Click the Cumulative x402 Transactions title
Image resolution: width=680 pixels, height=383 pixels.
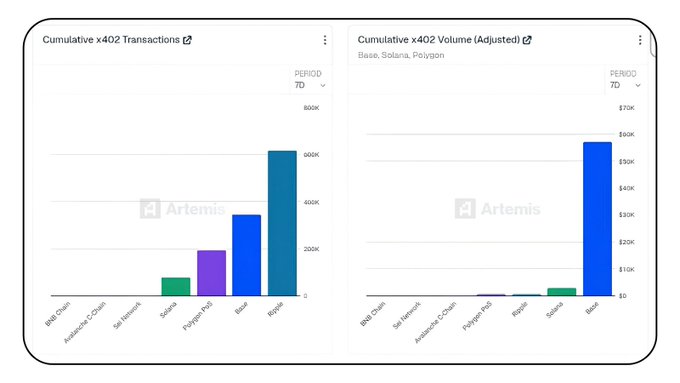click(x=111, y=39)
